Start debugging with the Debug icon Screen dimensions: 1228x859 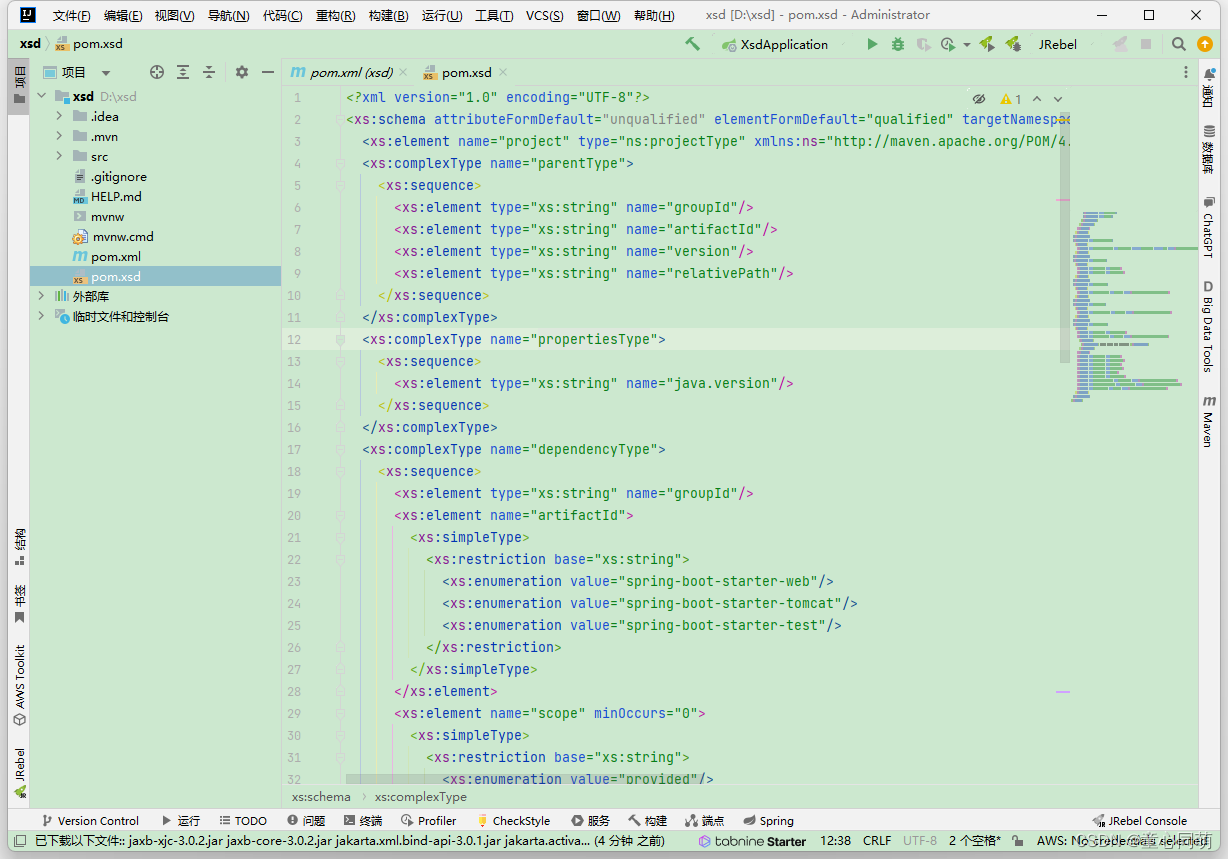pos(896,44)
